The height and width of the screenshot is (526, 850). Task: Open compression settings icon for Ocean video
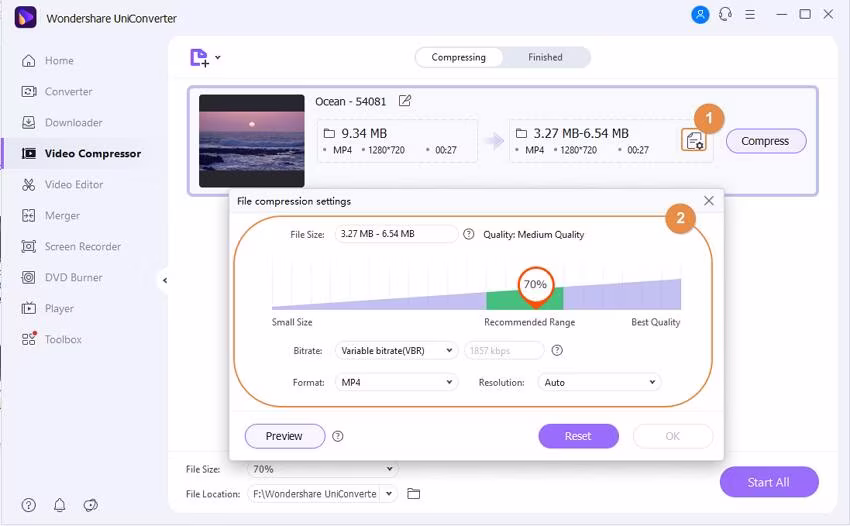coord(693,140)
